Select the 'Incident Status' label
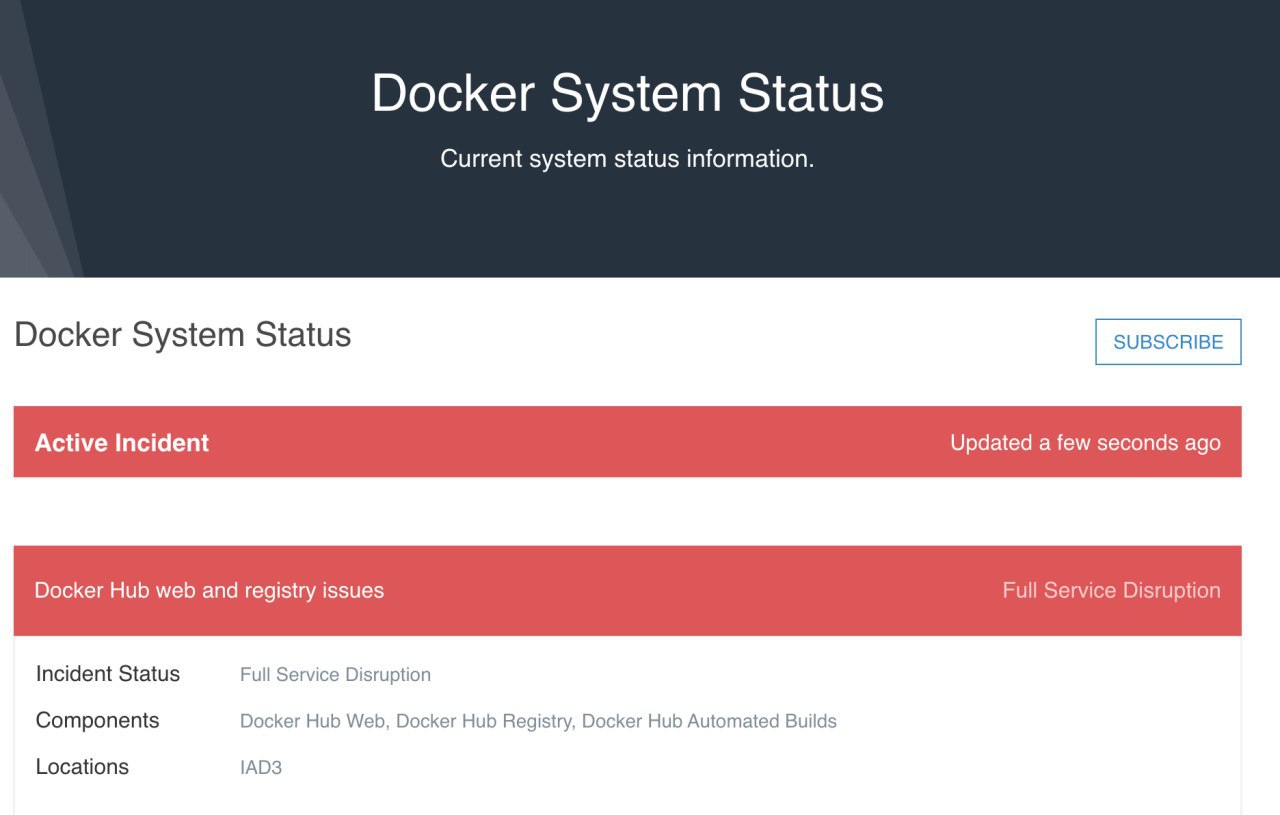This screenshot has width=1280, height=815. (108, 674)
